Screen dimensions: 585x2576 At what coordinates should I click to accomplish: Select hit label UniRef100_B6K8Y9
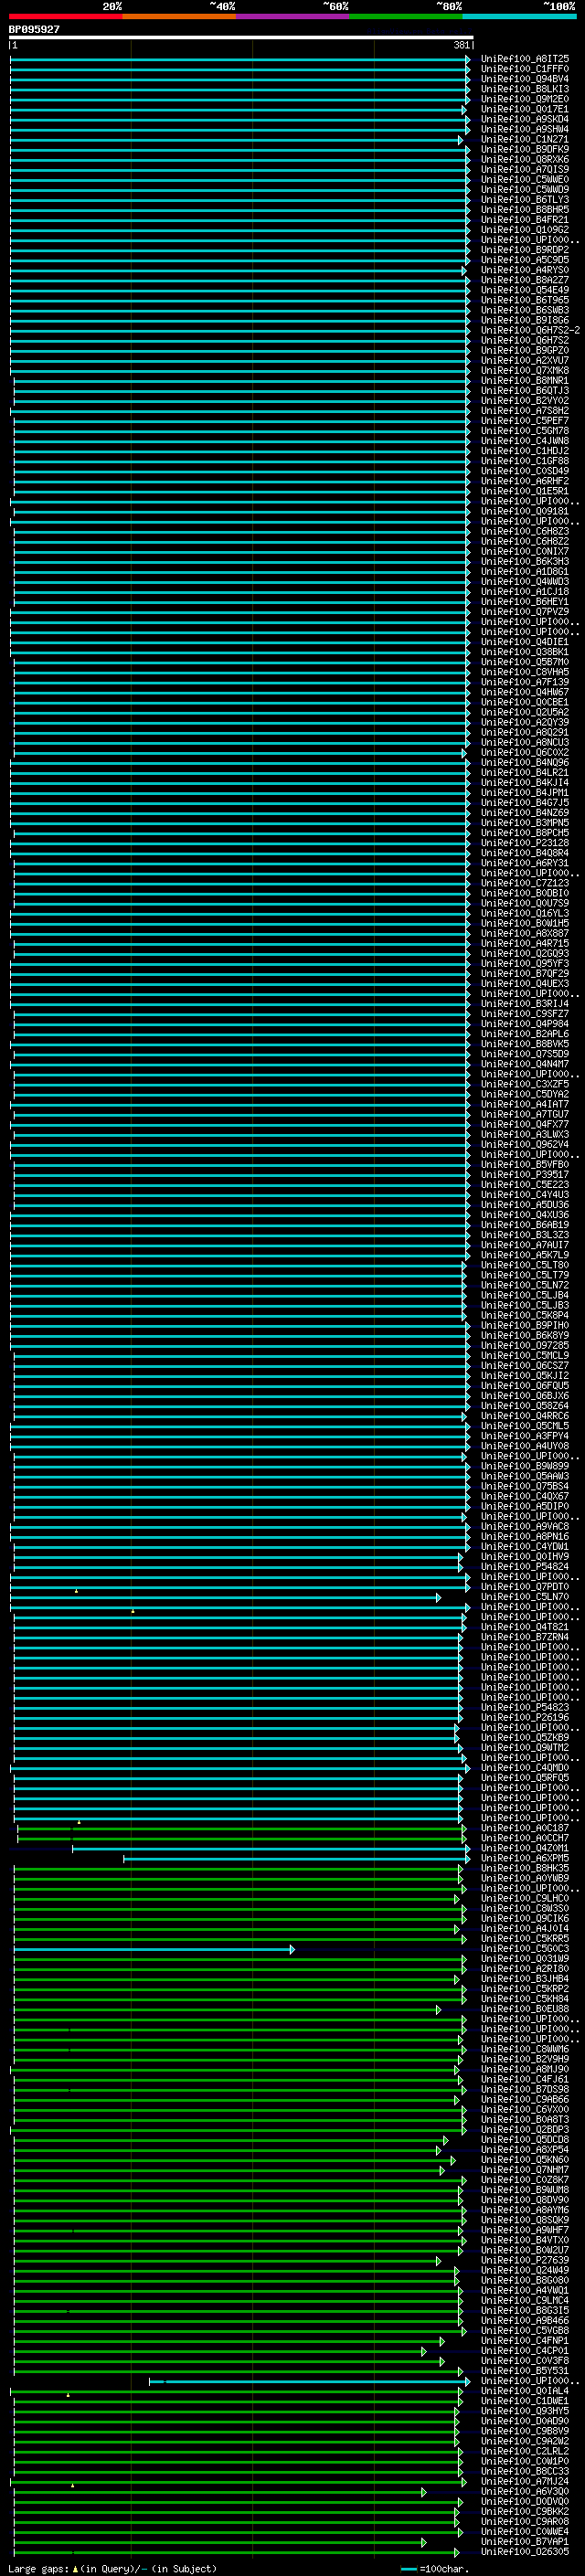point(524,1335)
